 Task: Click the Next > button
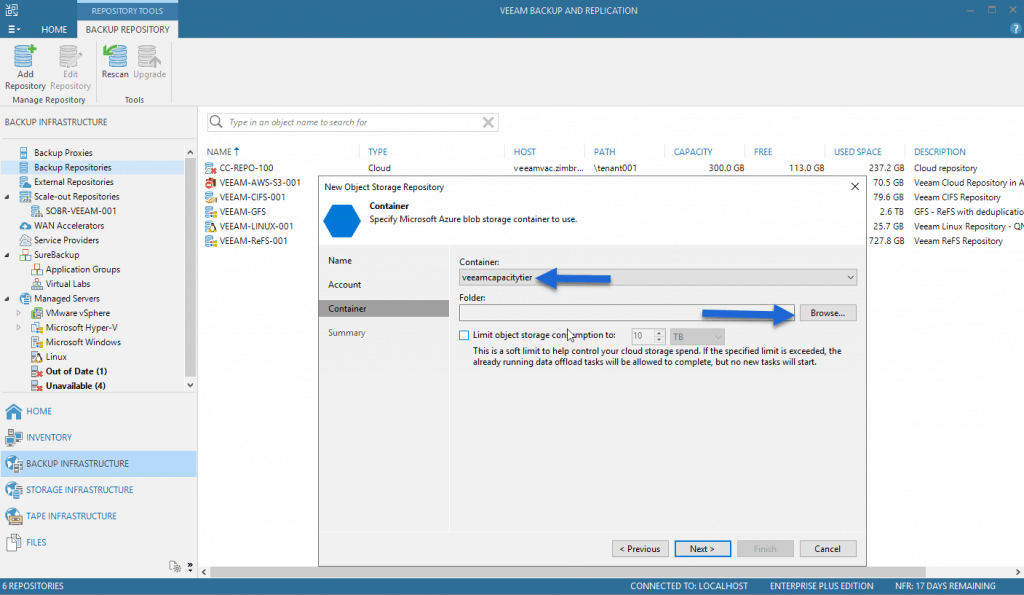[703, 549]
